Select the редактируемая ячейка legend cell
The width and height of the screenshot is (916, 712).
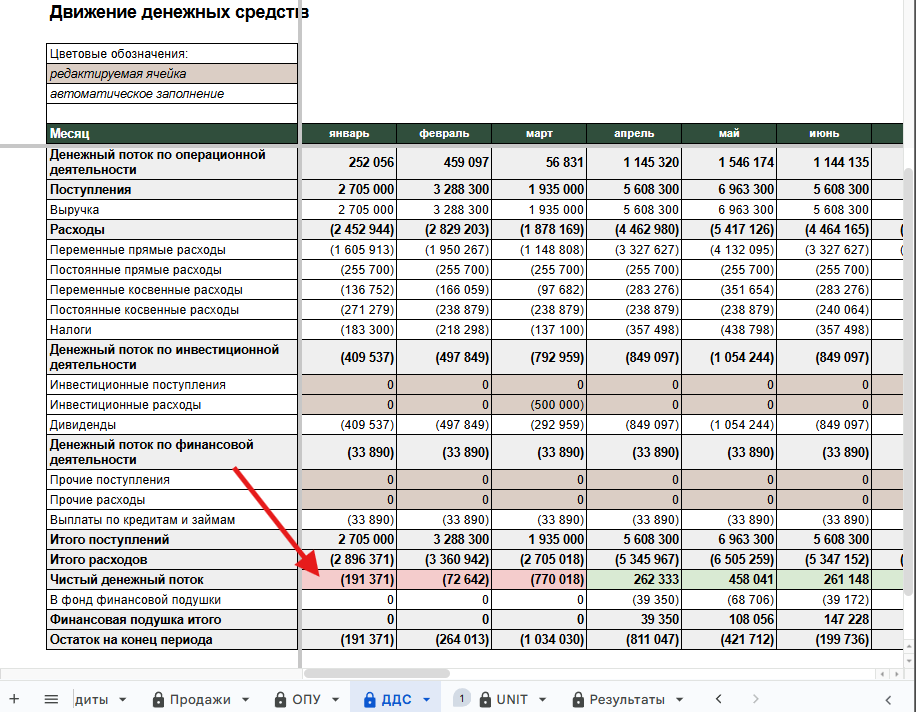172,74
